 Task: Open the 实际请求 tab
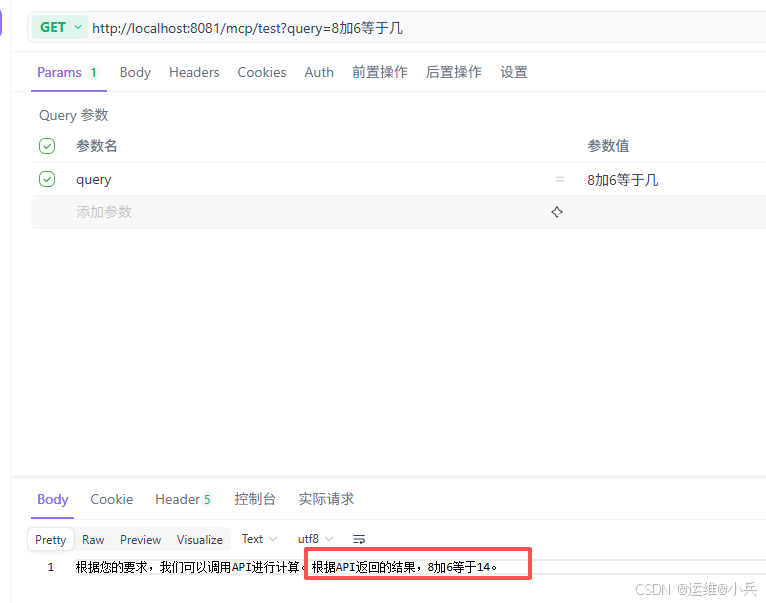point(326,499)
